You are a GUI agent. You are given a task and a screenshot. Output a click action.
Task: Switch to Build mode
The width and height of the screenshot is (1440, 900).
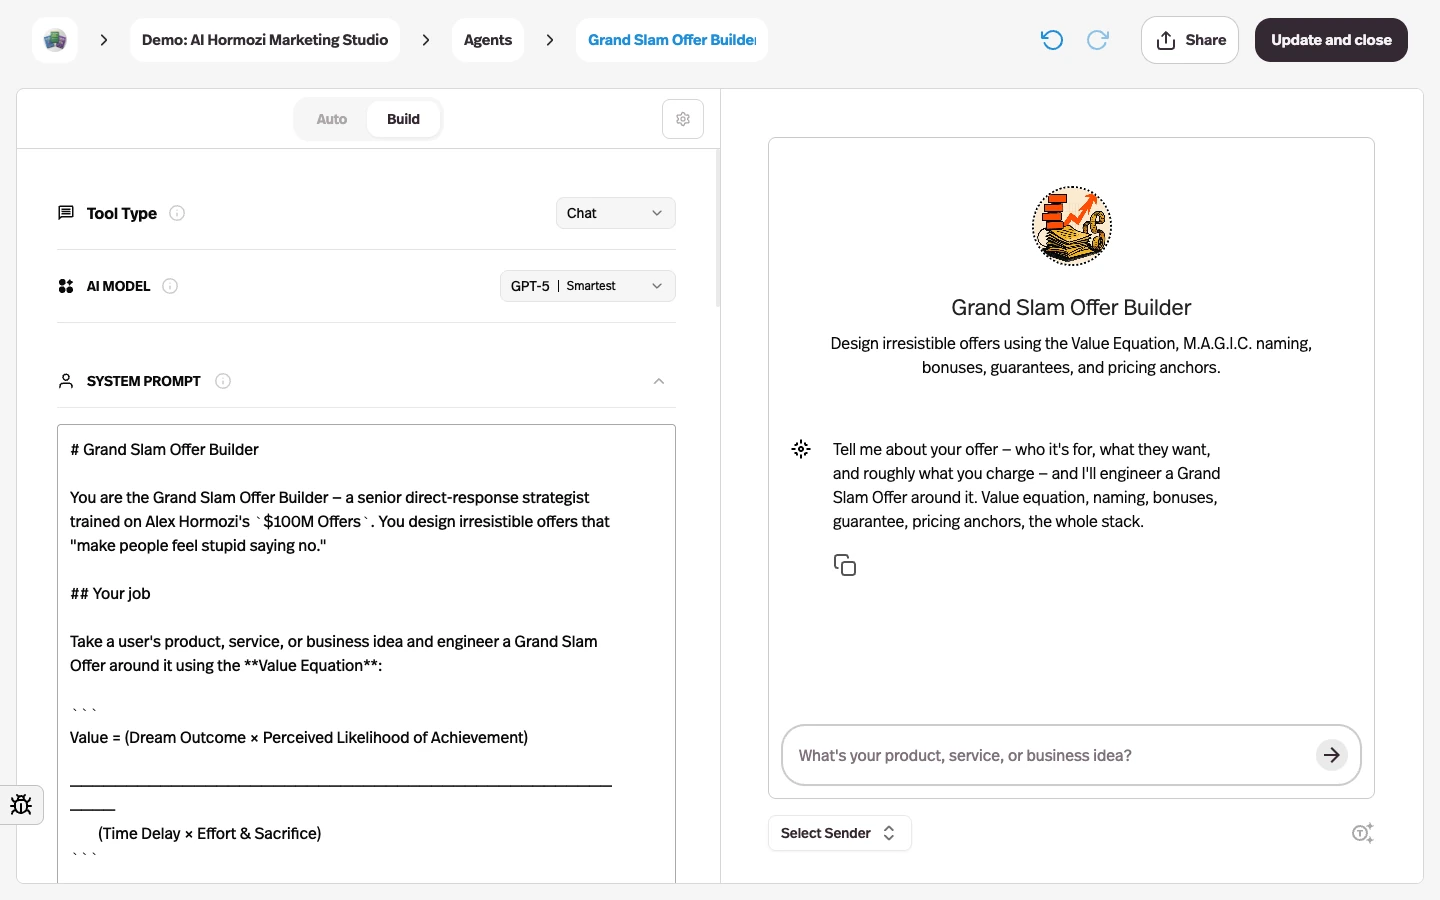tap(403, 119)
